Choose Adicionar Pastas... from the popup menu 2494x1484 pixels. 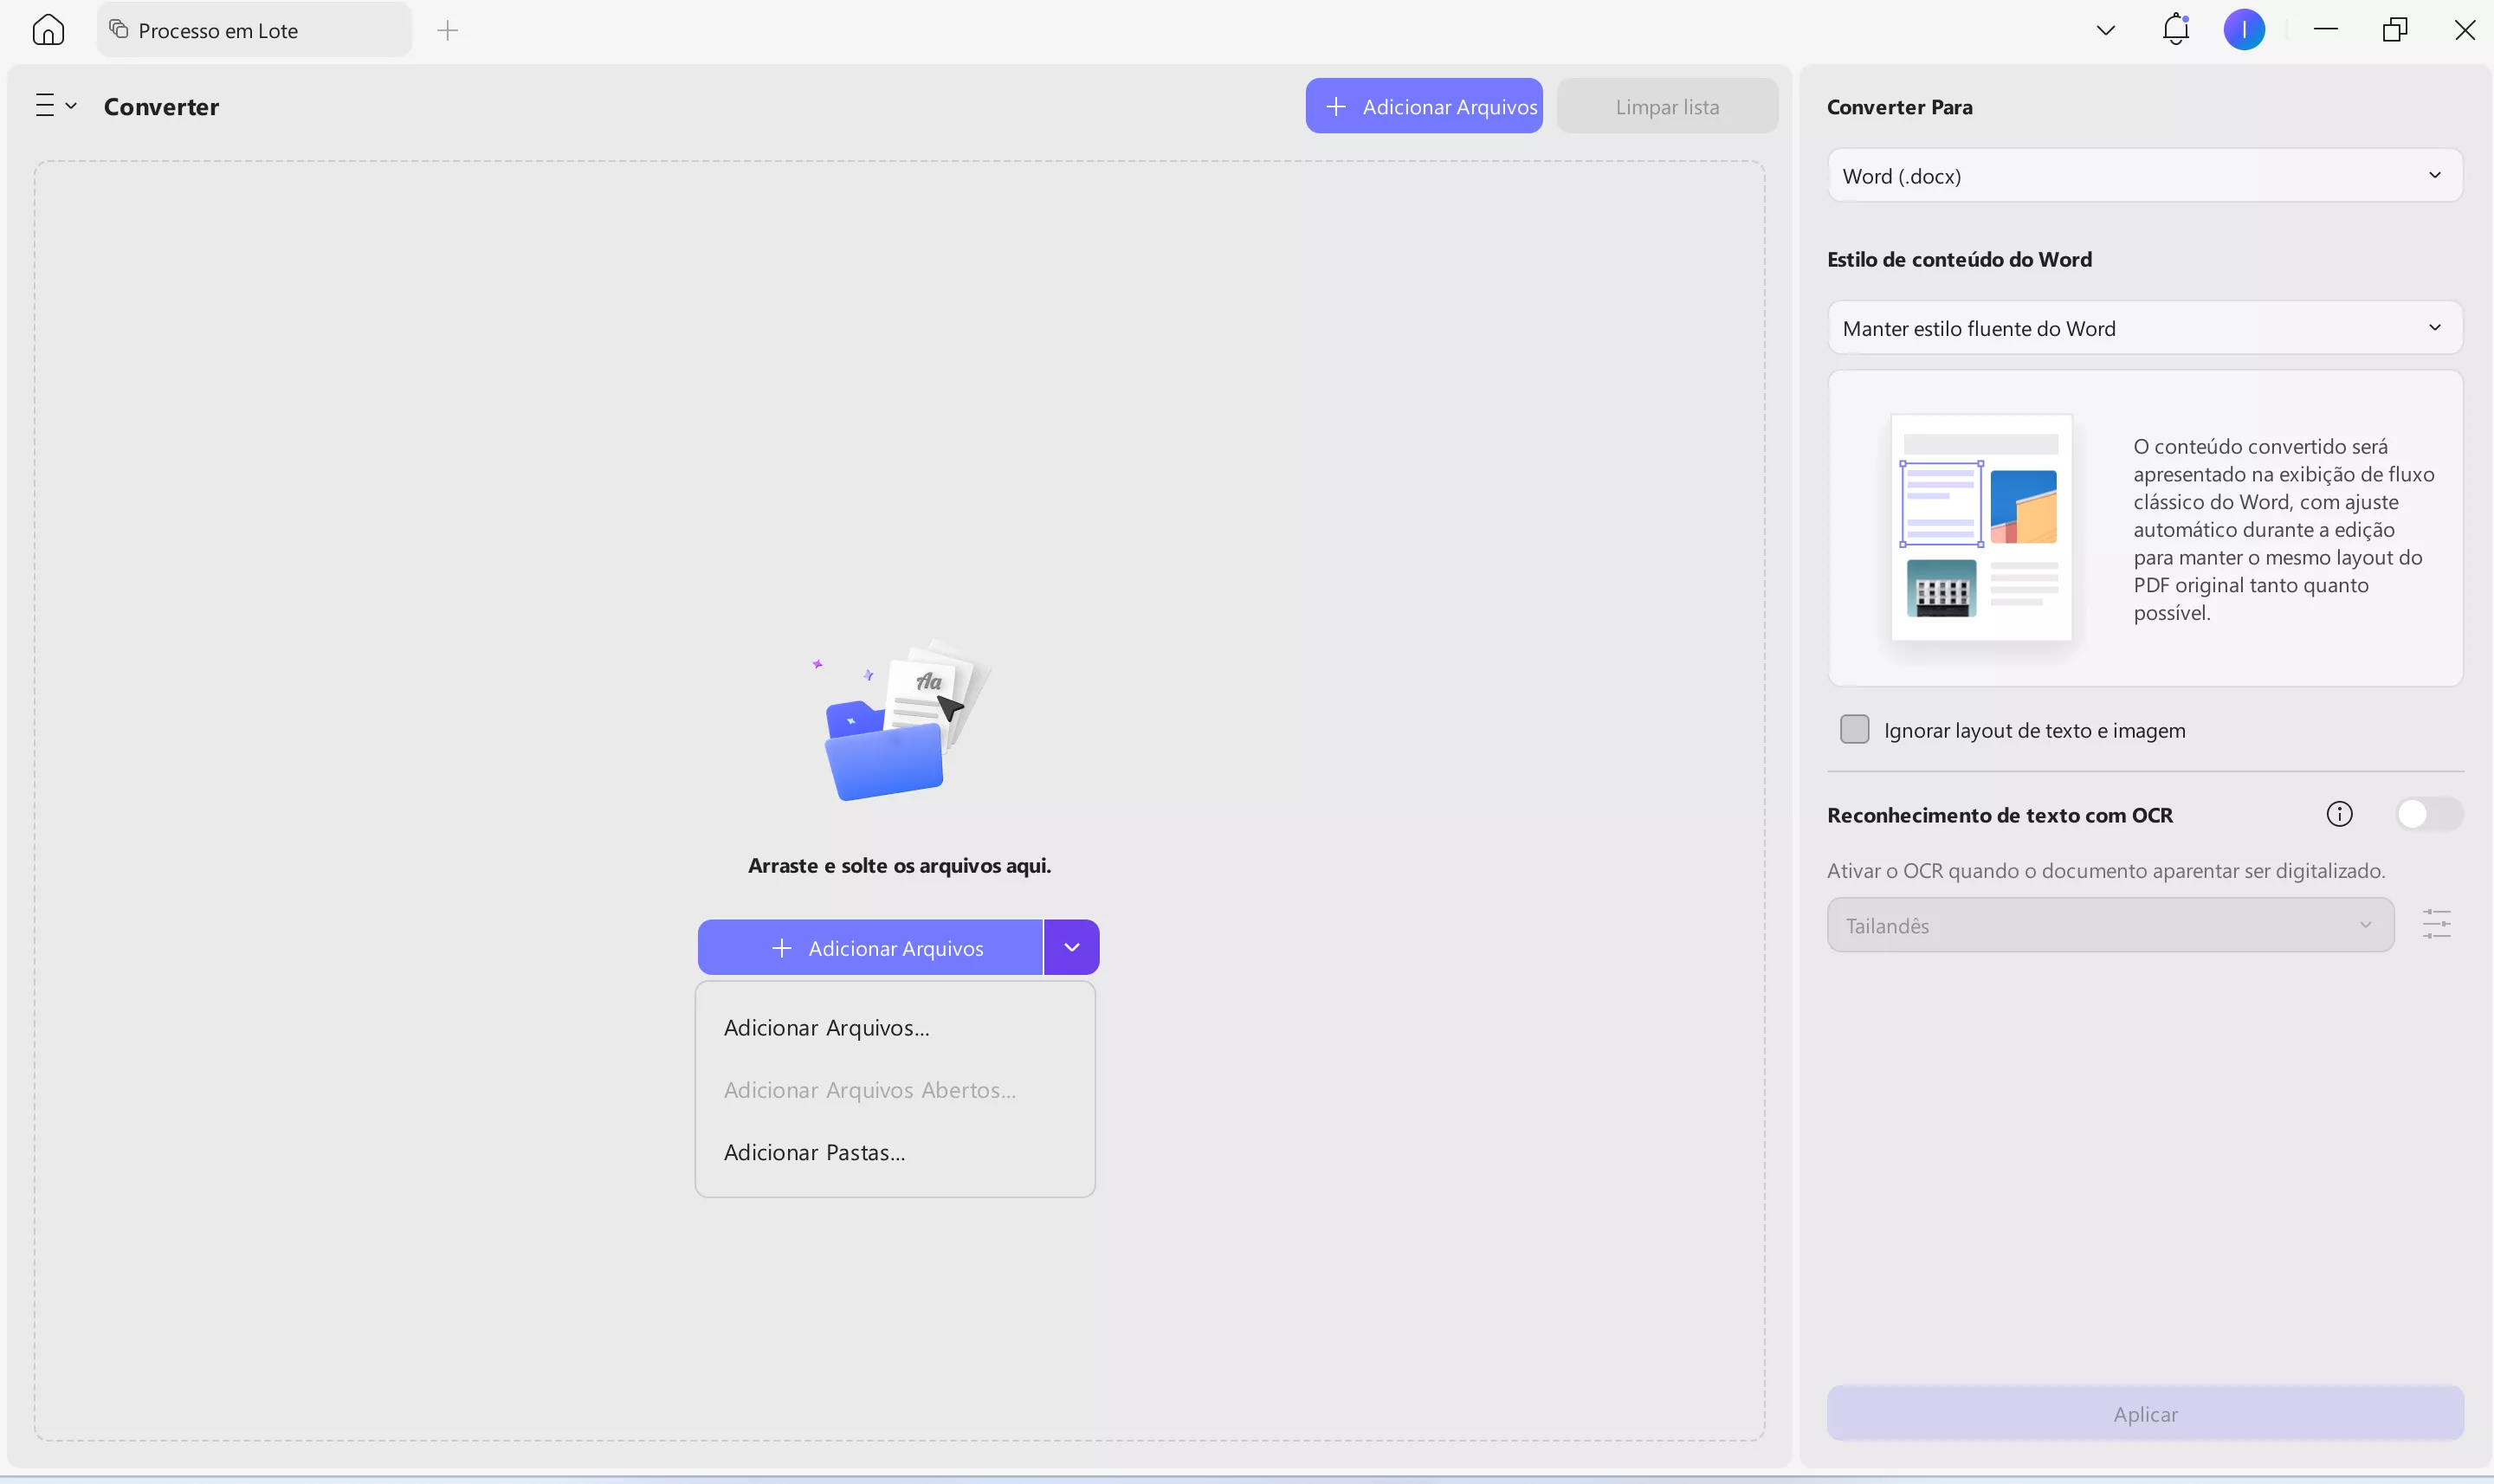point(814,1152)
